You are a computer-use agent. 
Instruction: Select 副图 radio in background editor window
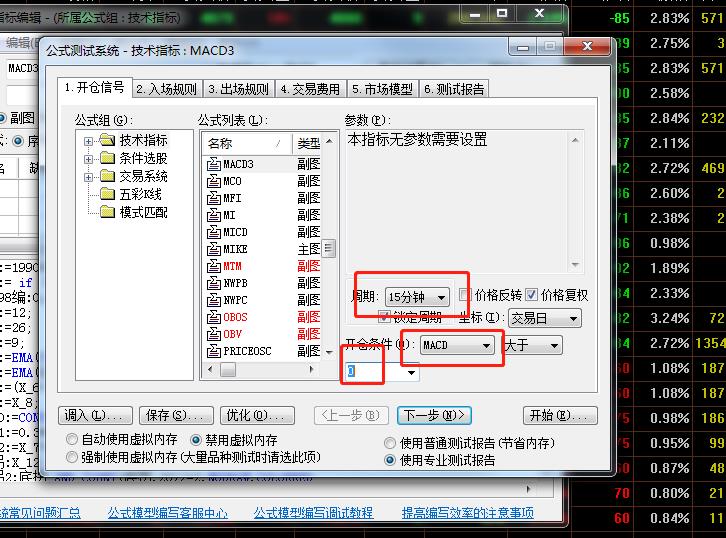pos(2,119)
